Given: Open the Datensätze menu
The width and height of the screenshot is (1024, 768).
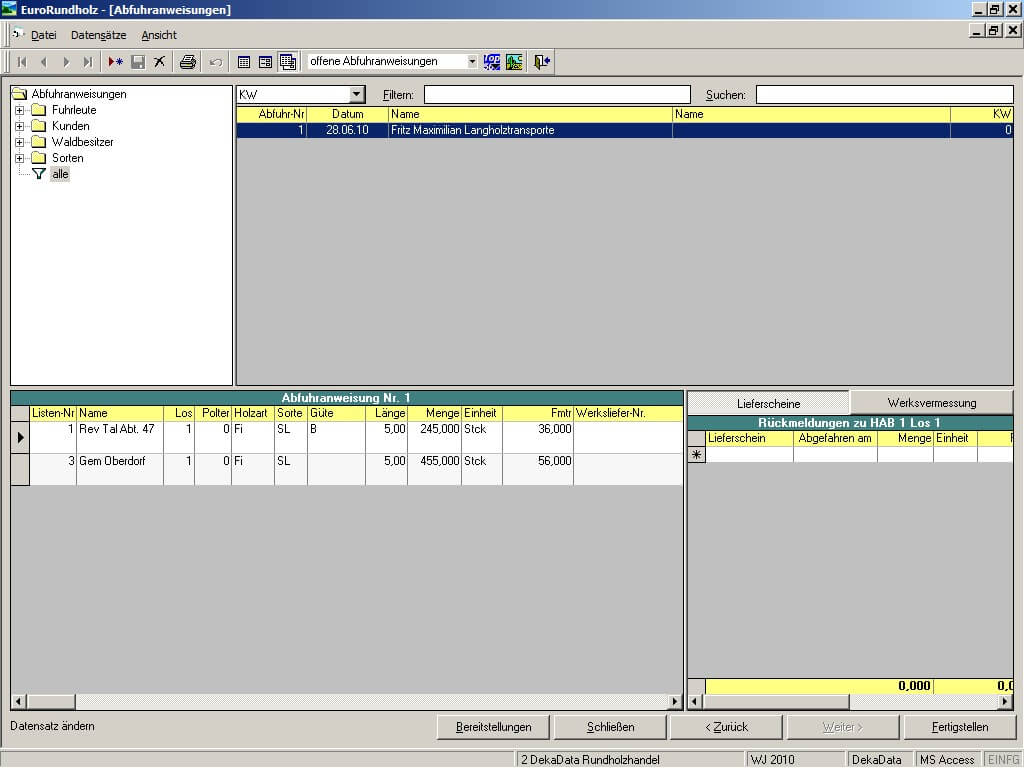Looking at the screenshot, I should tap(99, 35).
